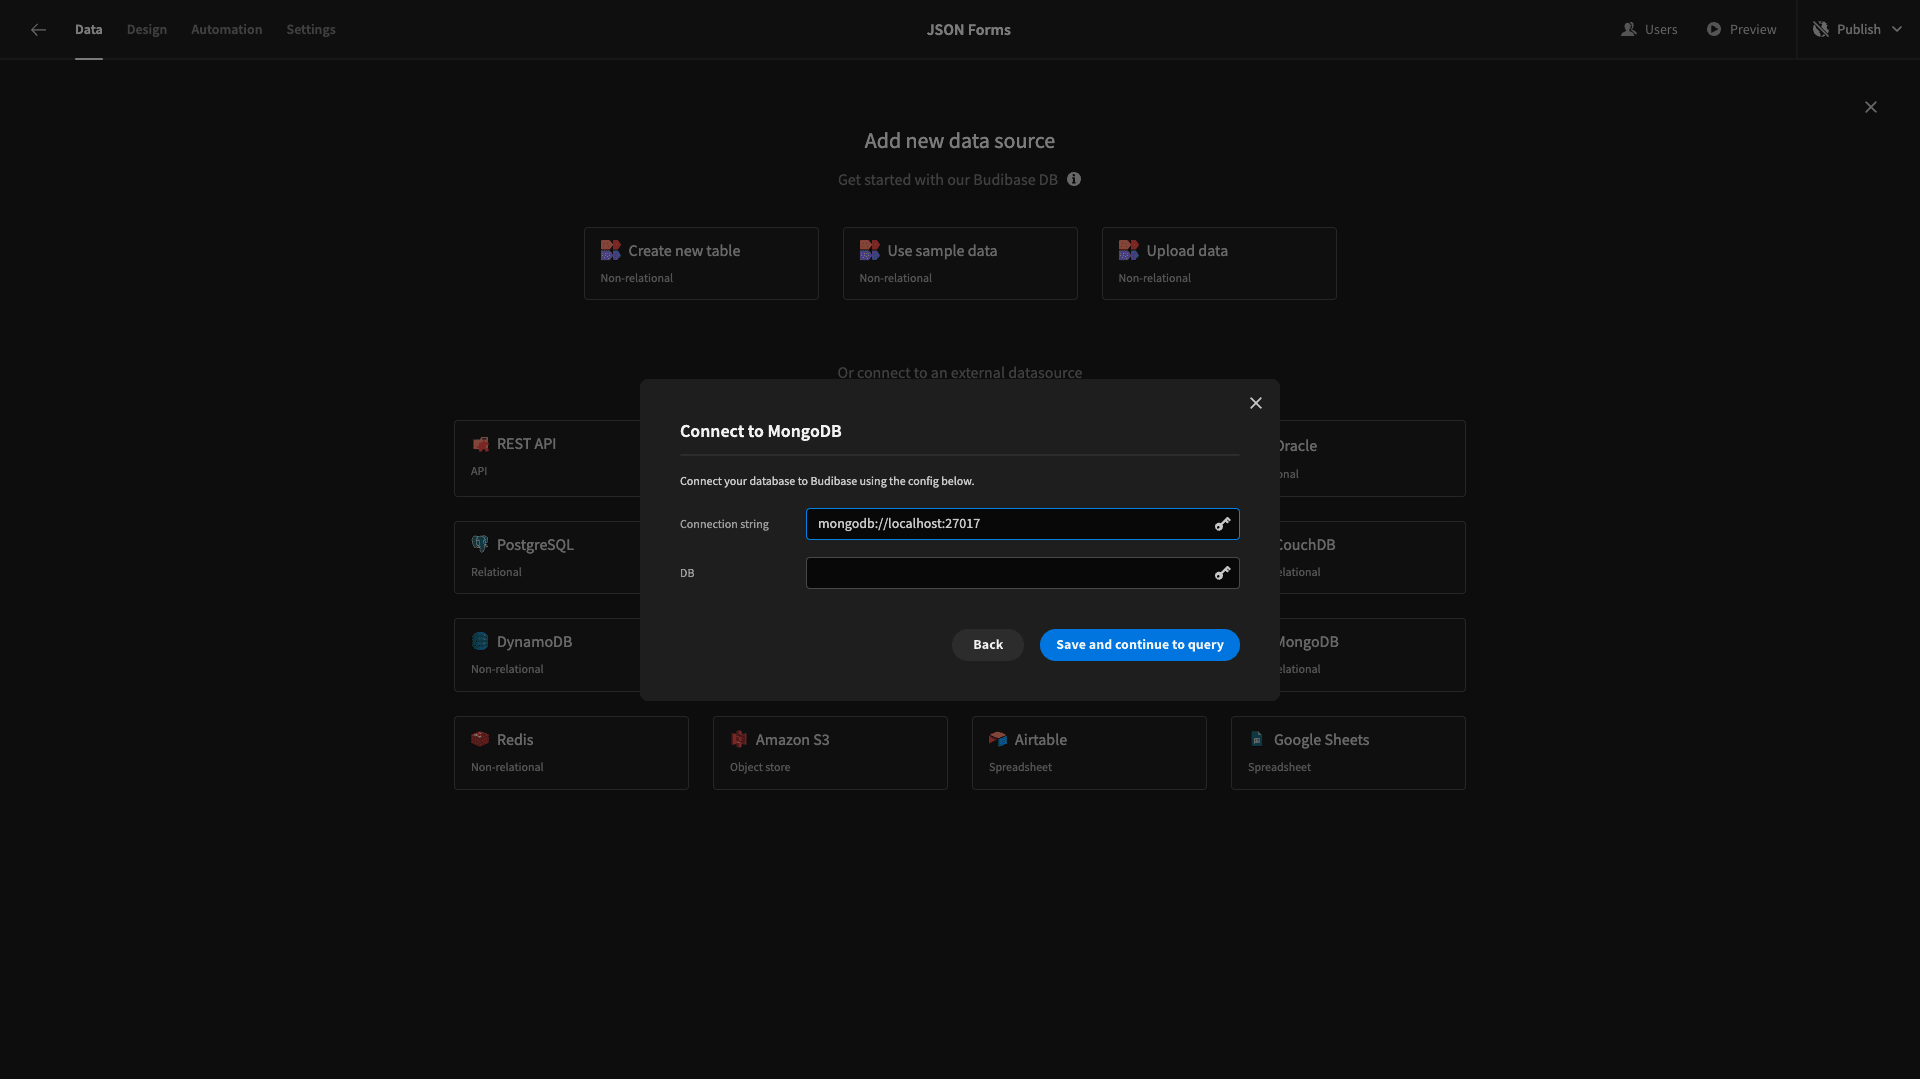Select the Upload data card
This screenshot has width=1920, height=1079.
(x=1219, y=263)
